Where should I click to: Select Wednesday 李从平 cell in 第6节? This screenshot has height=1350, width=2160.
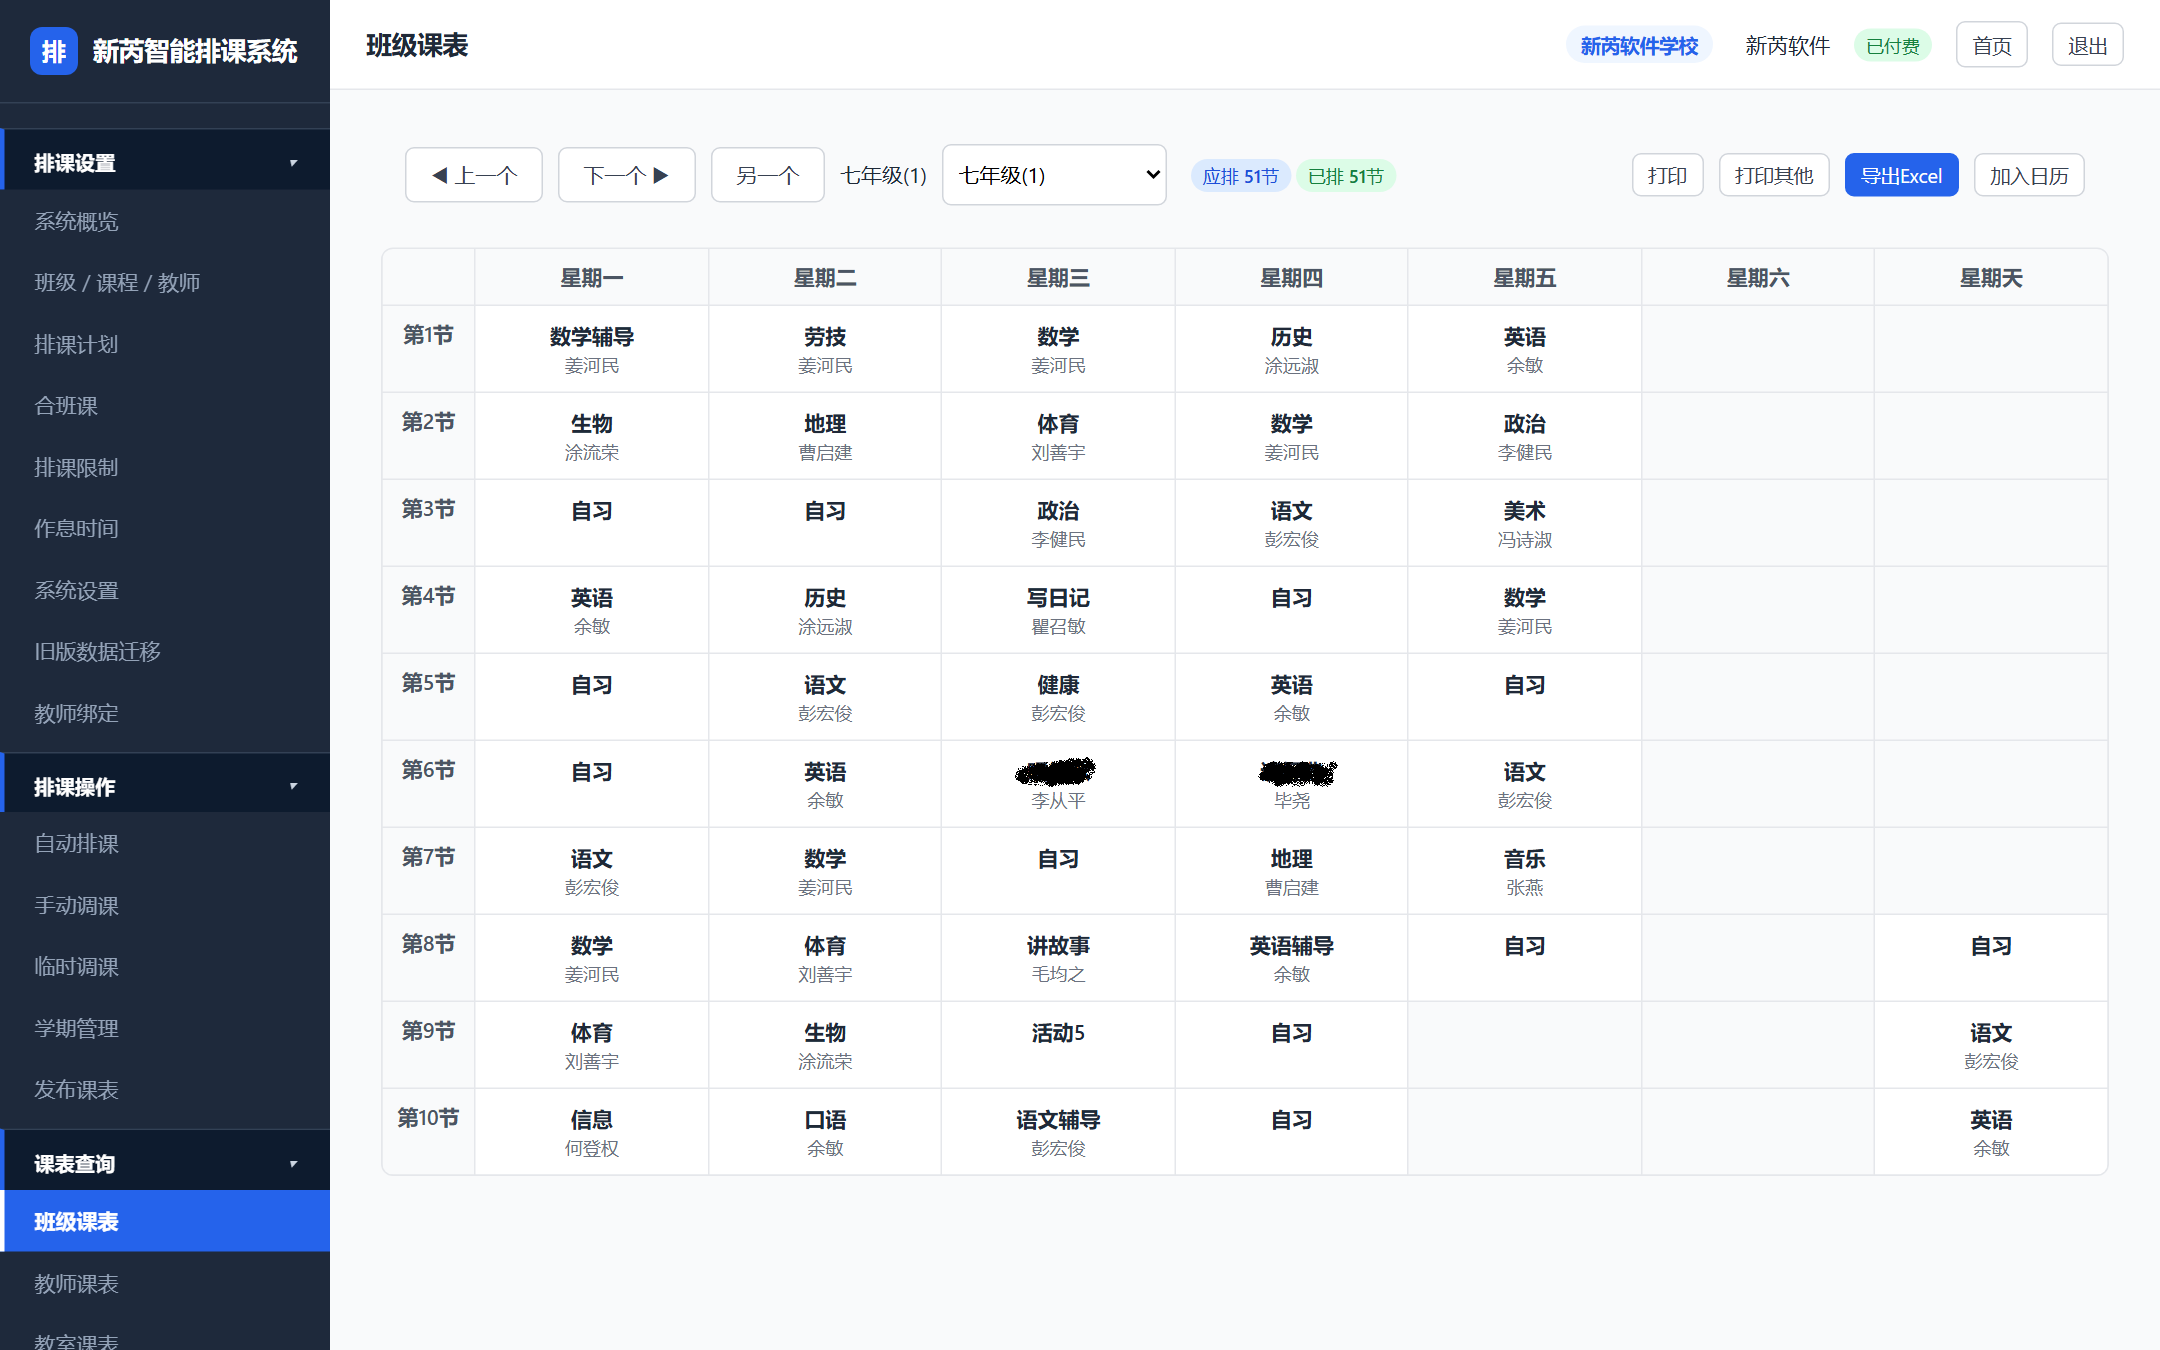[1058, 784]
